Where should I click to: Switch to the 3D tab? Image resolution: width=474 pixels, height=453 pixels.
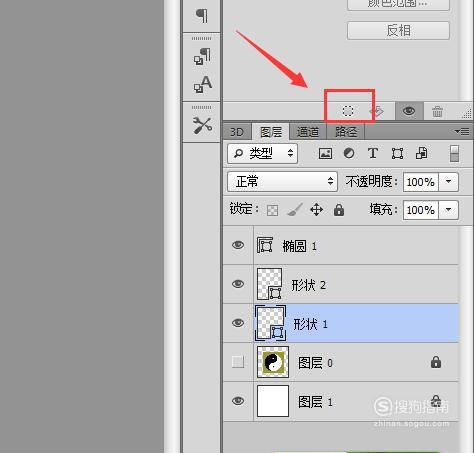(x=237, y=132)
